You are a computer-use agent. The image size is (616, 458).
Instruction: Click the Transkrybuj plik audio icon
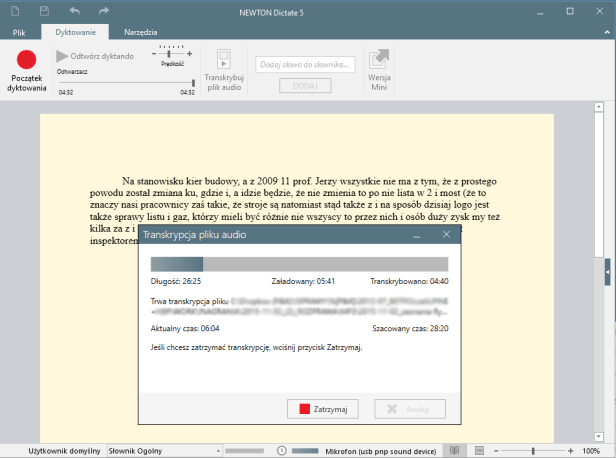coord(224,59)
